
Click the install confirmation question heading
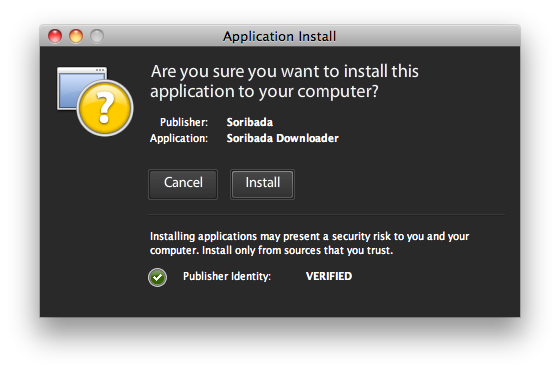click(x=284, y=81)
